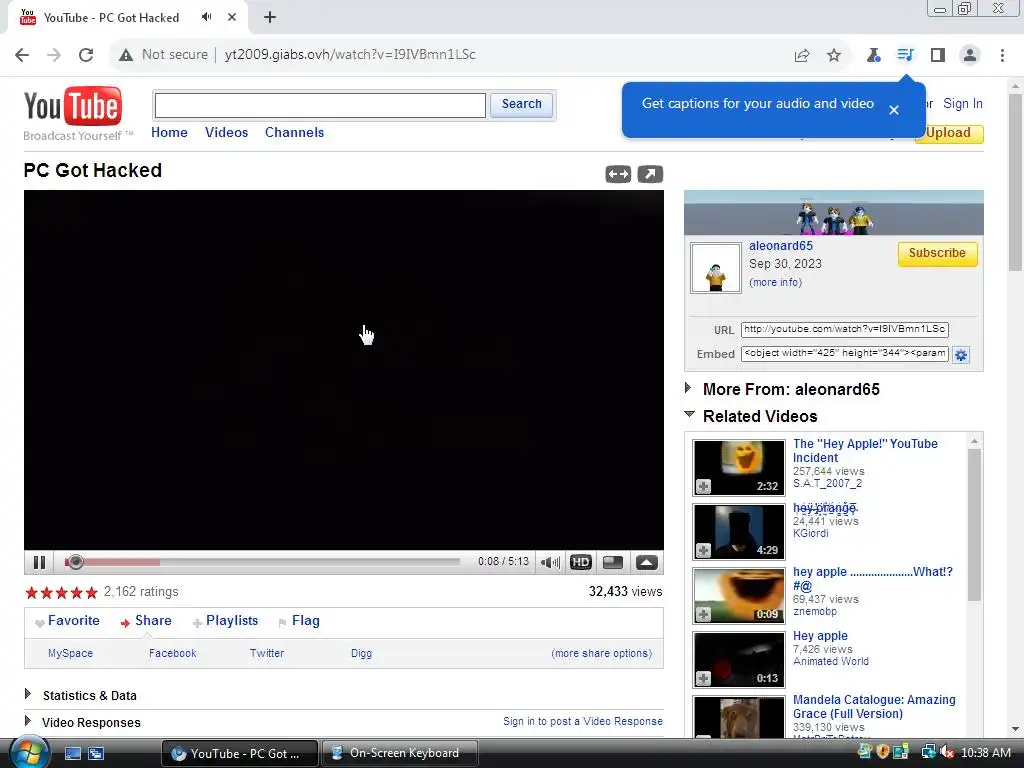Click the share page icon in address bar

[x=802, y=56]
